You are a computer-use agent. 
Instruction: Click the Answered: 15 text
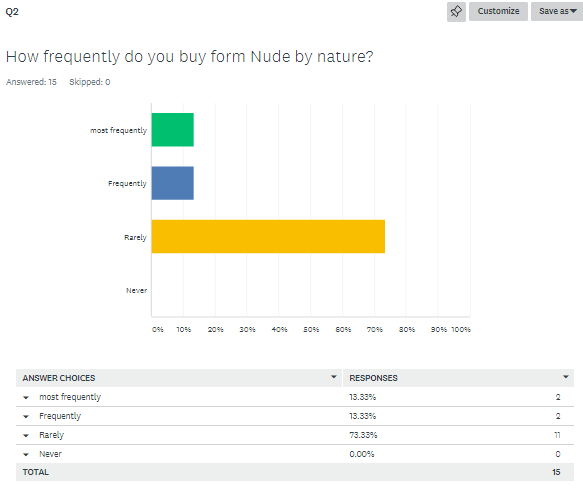pyautogui.click(x=31, y=82)
